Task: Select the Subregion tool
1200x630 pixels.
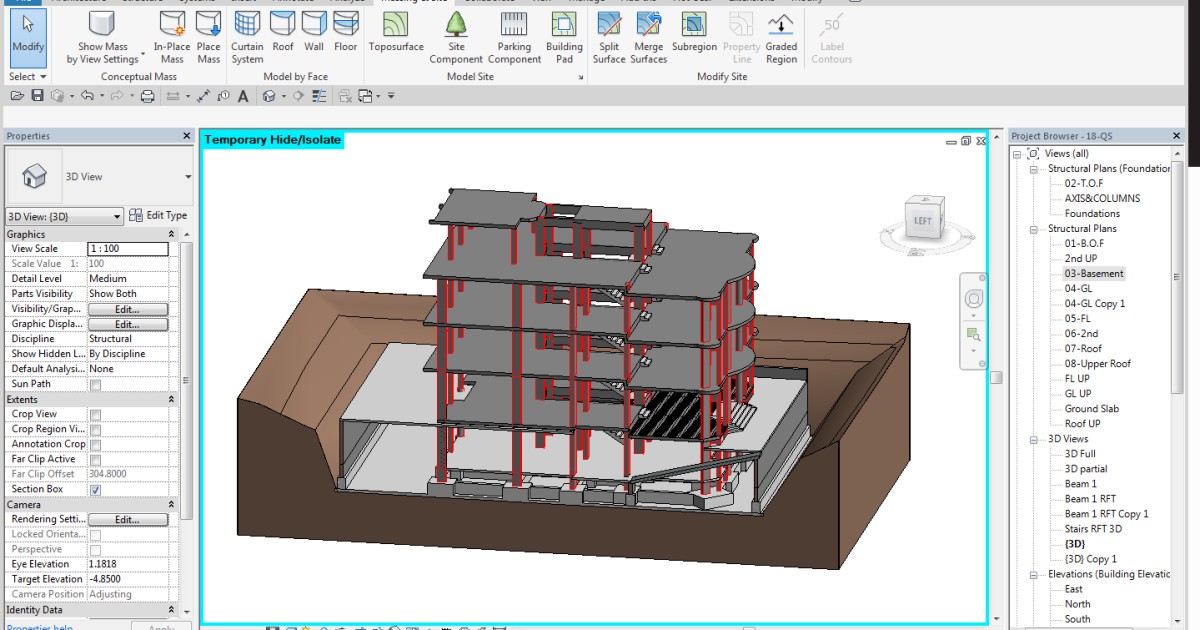Action: [x=694, y=37]
